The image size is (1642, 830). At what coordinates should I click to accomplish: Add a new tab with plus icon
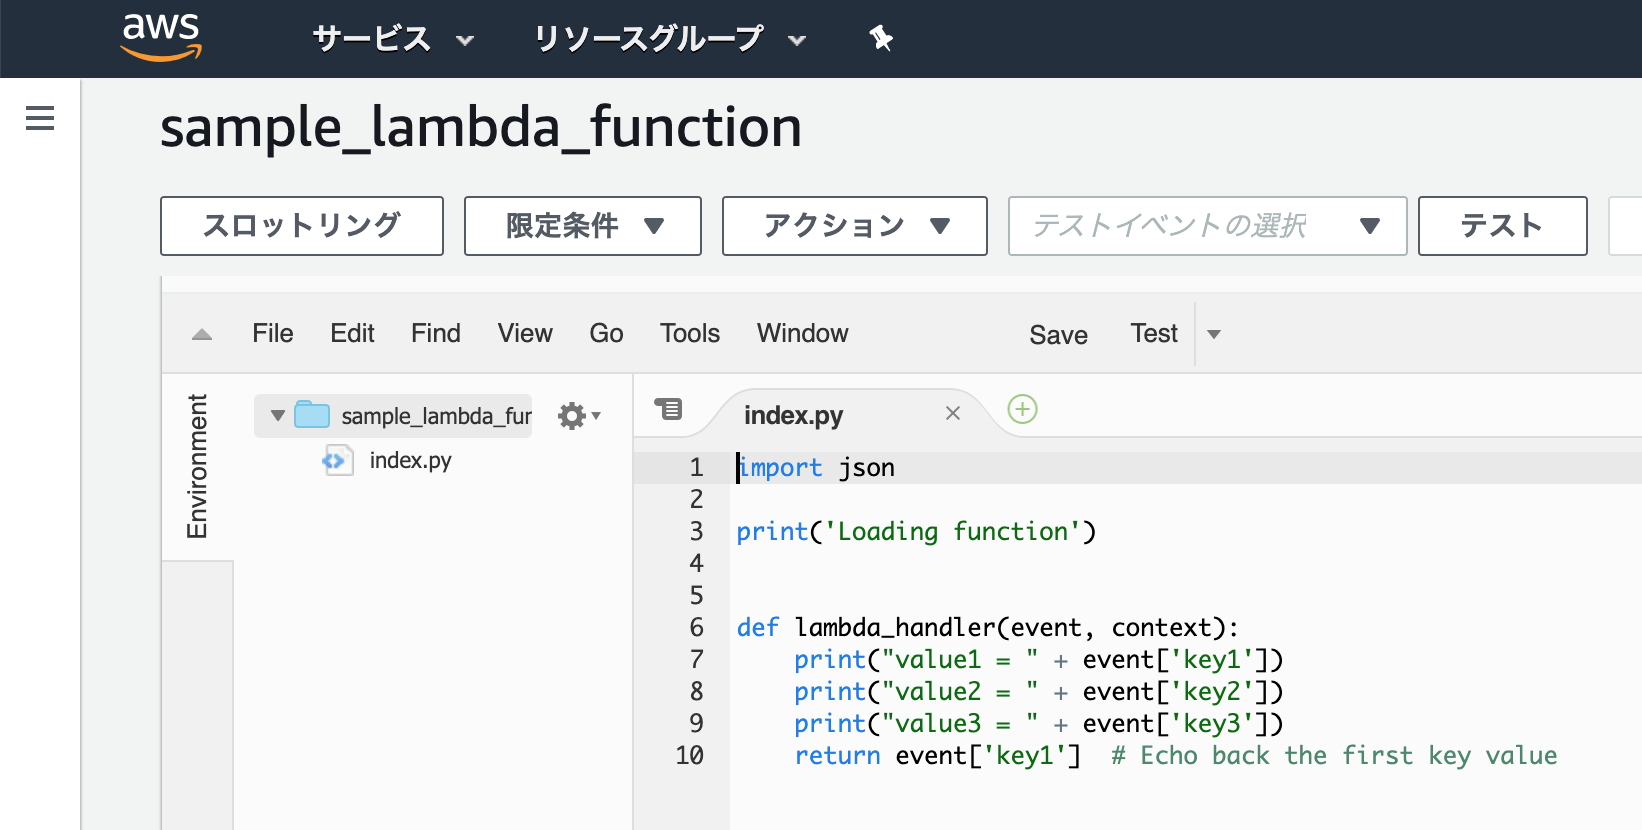(1022, 409)
